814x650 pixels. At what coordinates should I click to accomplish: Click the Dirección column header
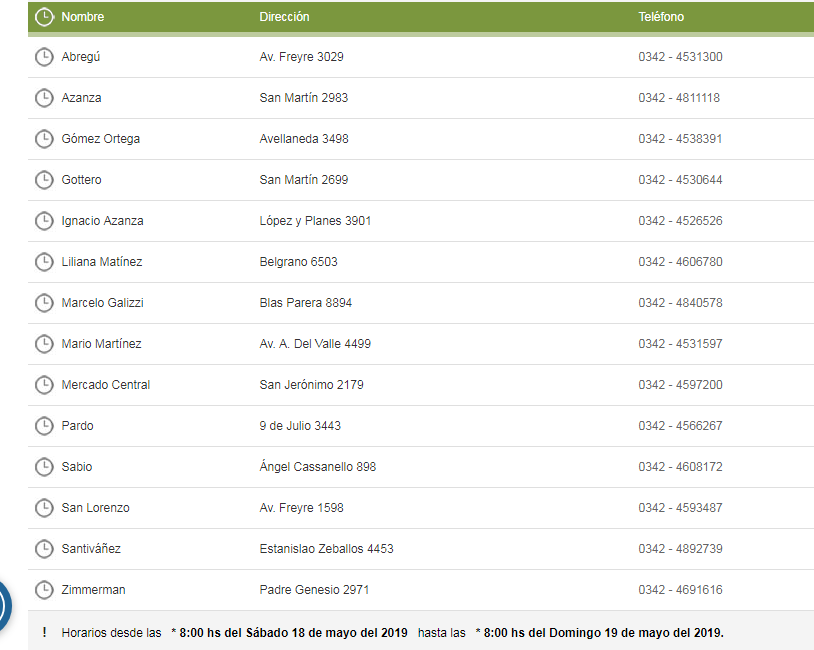pyautogui.click(x=284, y=17)
